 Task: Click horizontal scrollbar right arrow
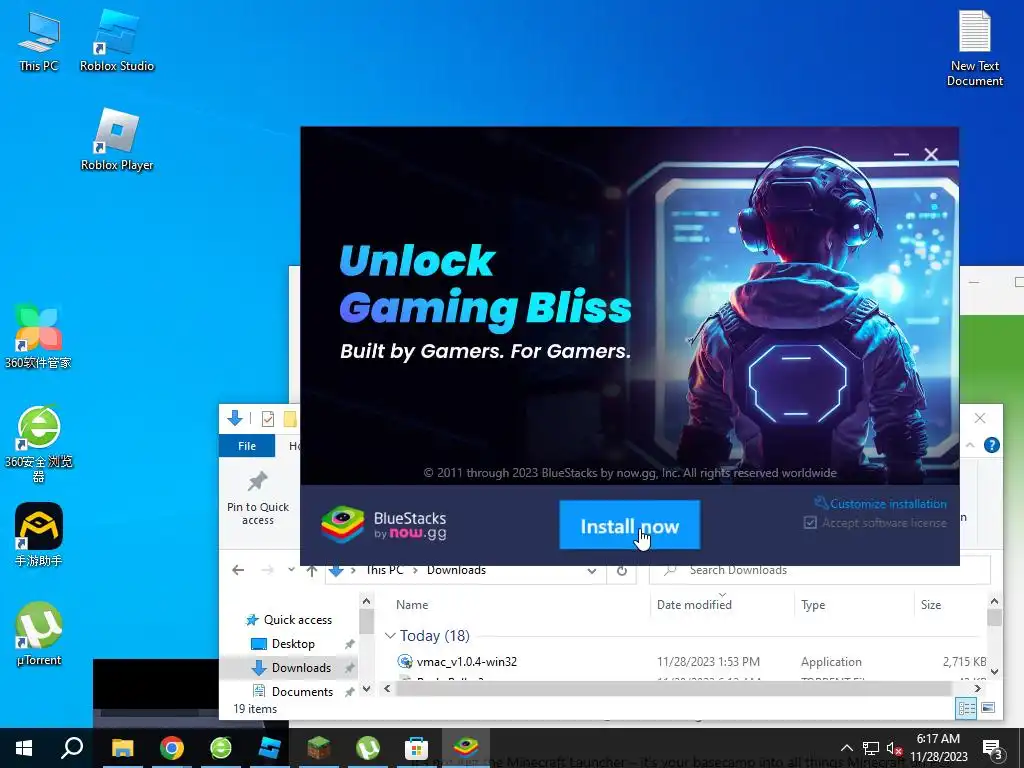(x=978, y=688)
